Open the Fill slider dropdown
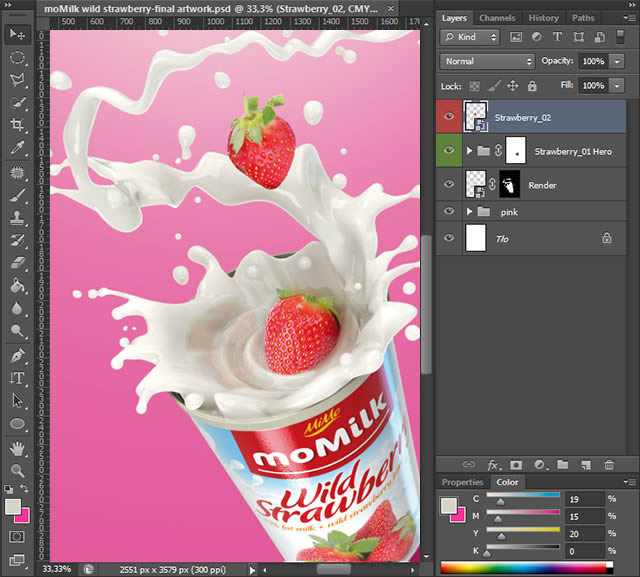Image resolution: width=640 pixels, height=577 pixels. (x=617, y=86)
